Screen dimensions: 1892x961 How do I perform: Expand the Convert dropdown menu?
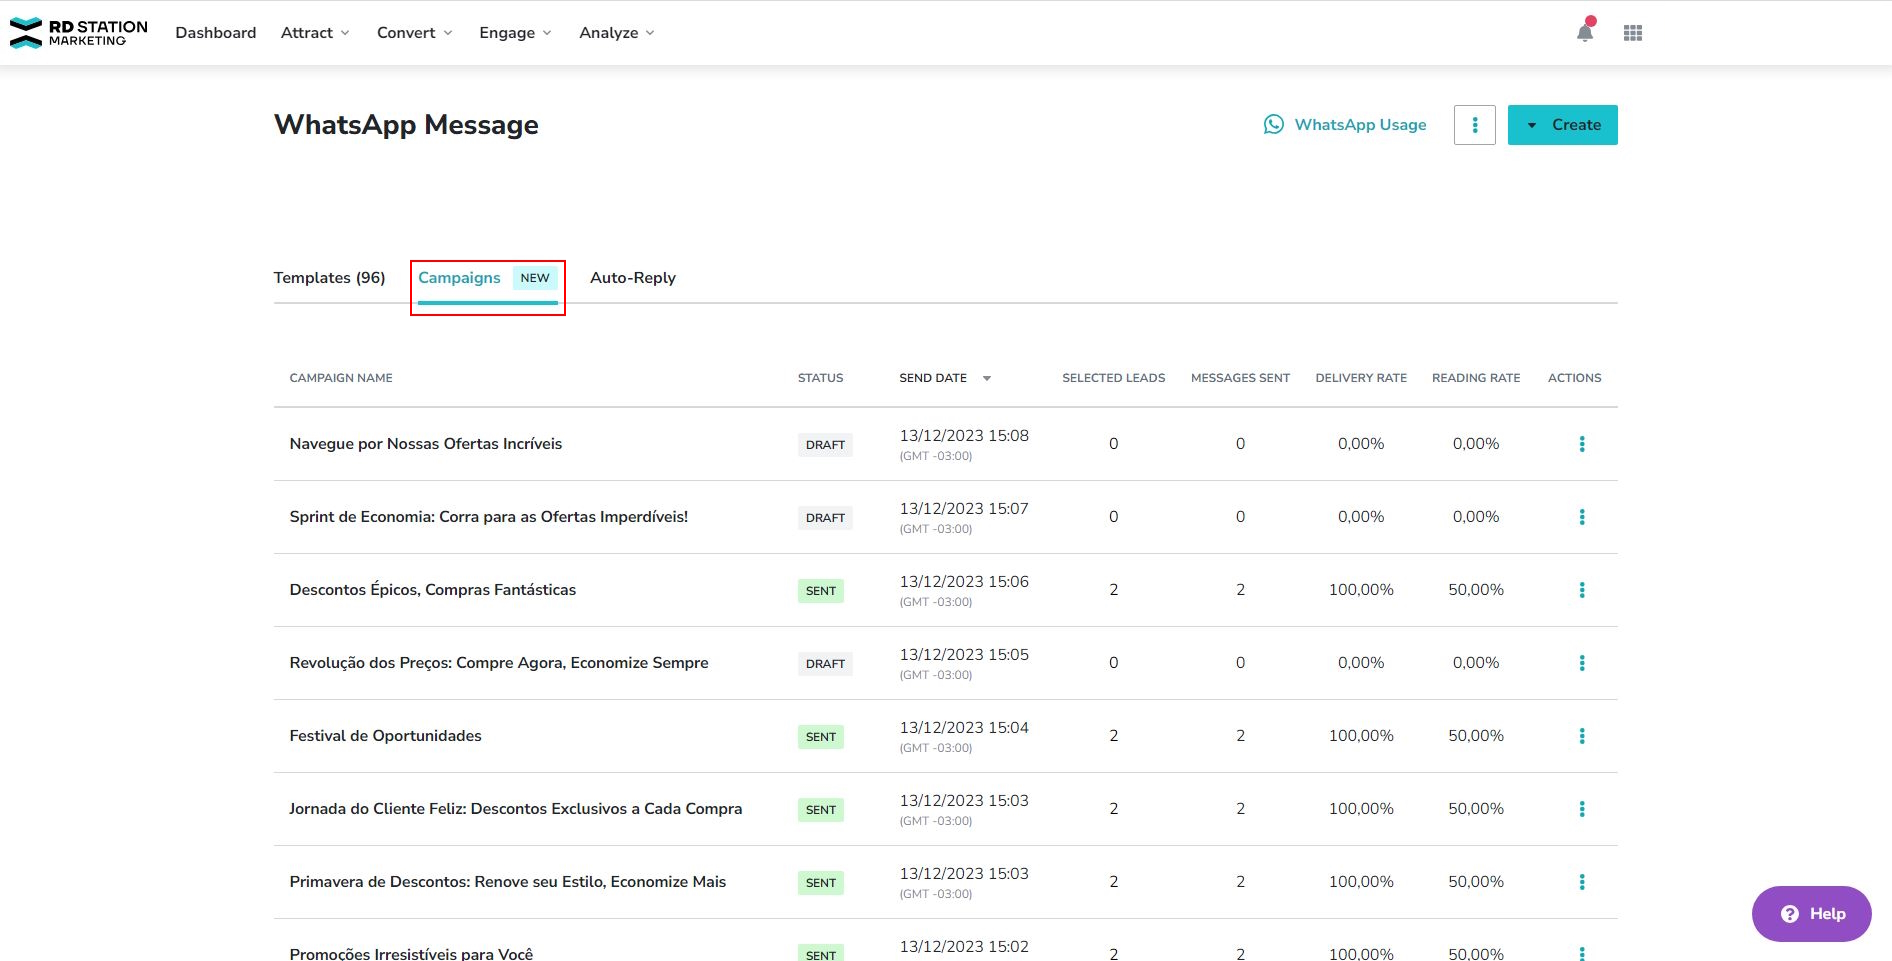pyautogui.click(x=414, y=33)
